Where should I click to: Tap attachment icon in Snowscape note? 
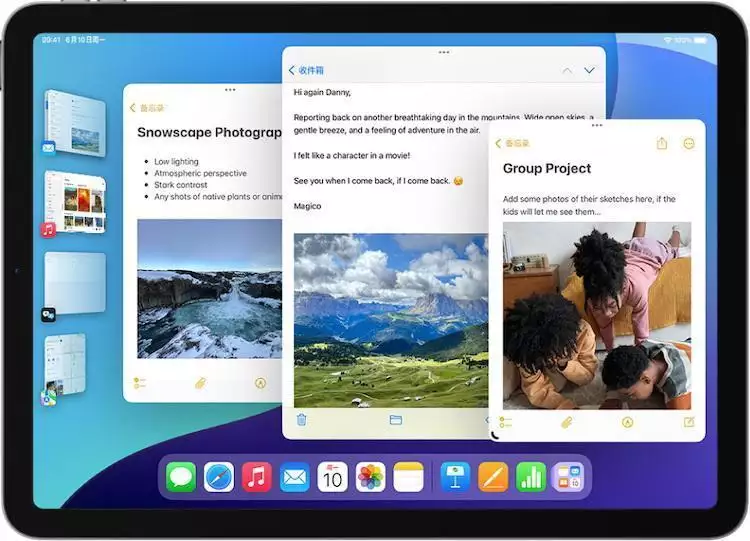[x=200, y=383]
